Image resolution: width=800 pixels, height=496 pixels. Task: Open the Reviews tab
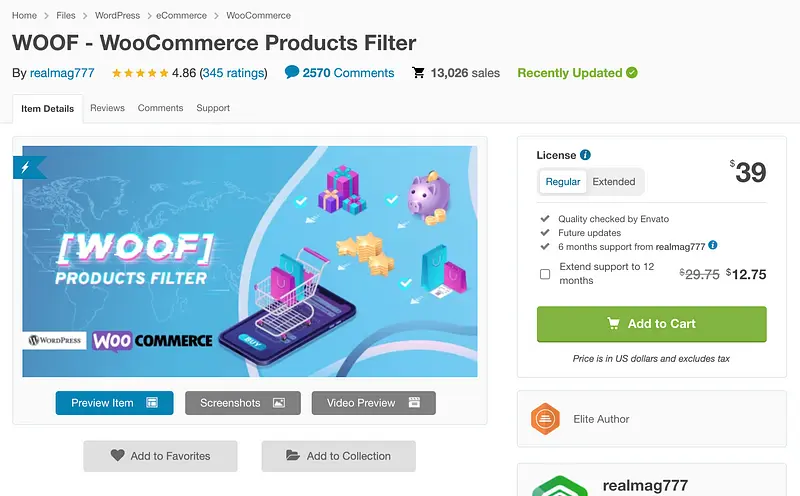(107, 108)
